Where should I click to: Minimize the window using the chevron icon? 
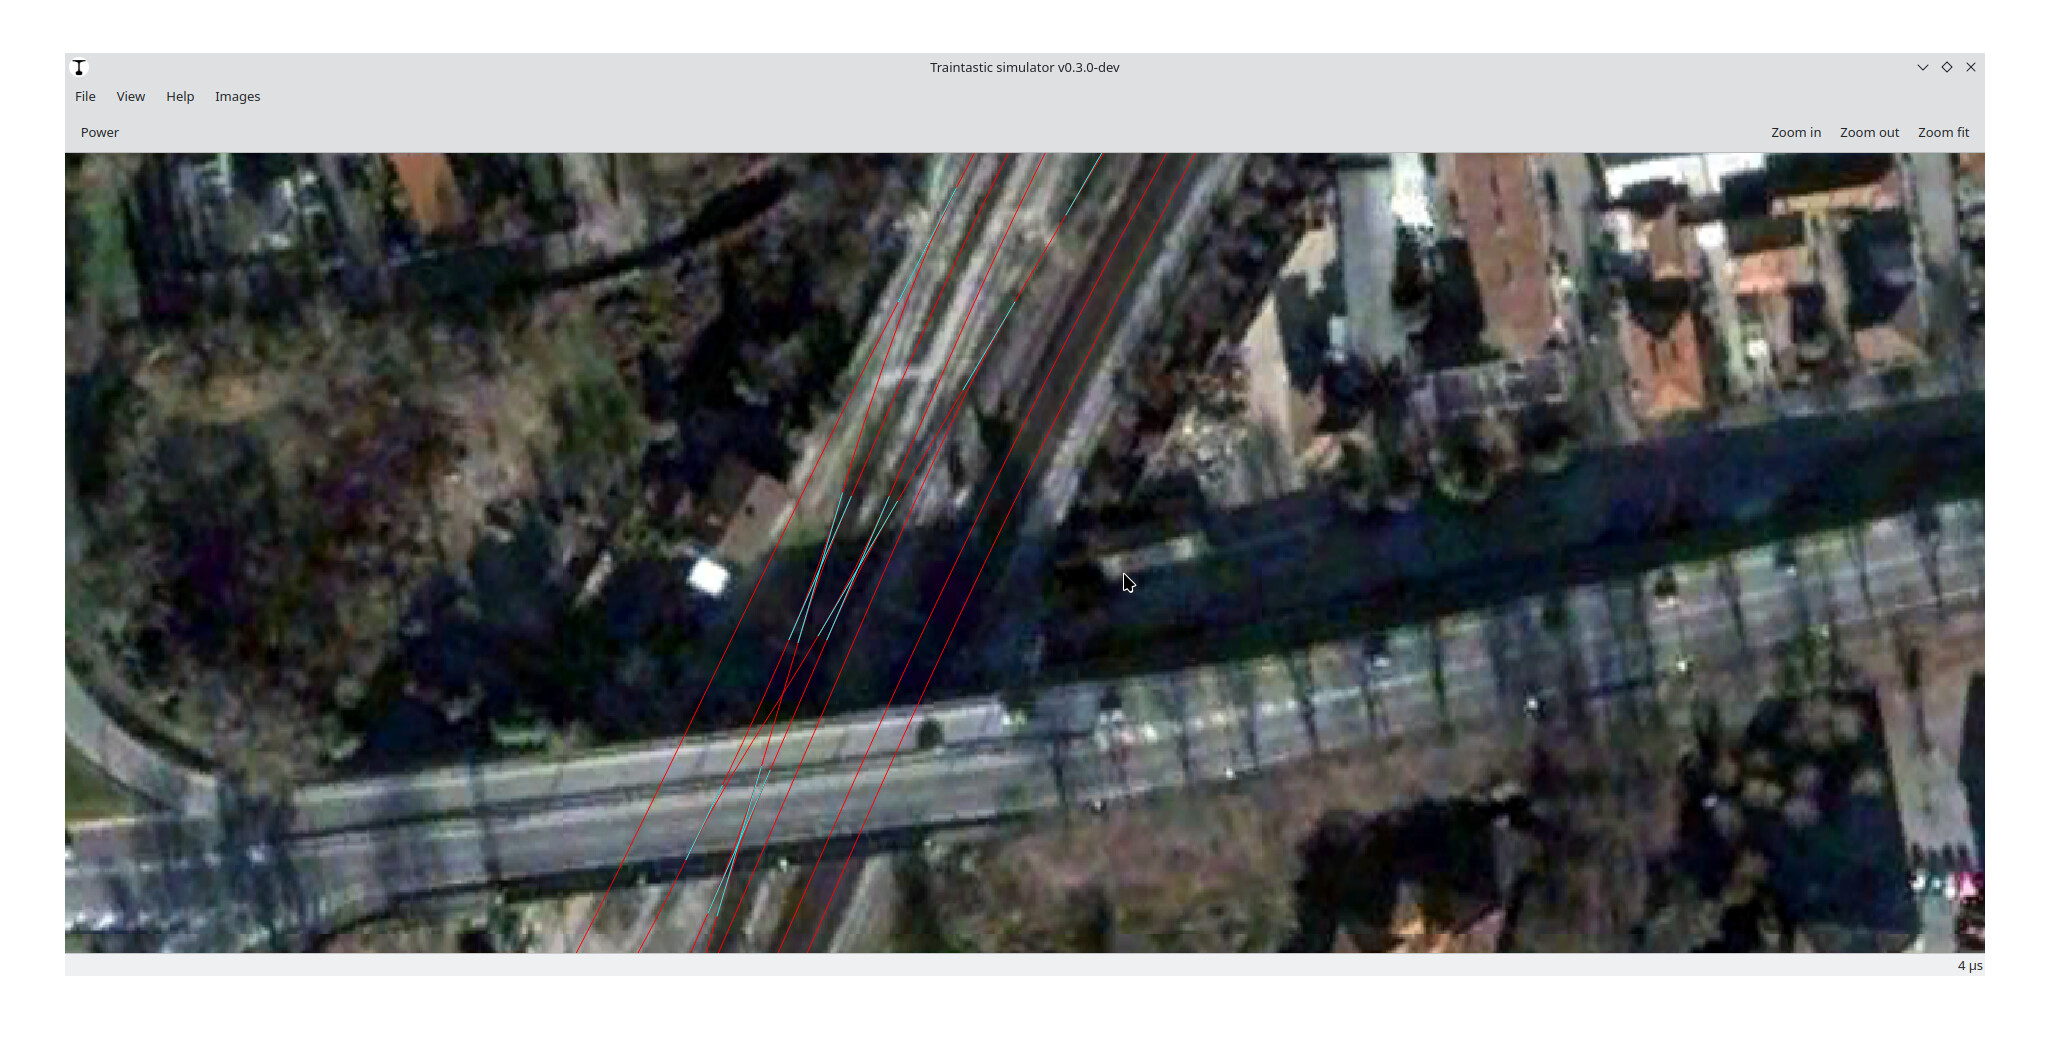tap(1922, 68)
